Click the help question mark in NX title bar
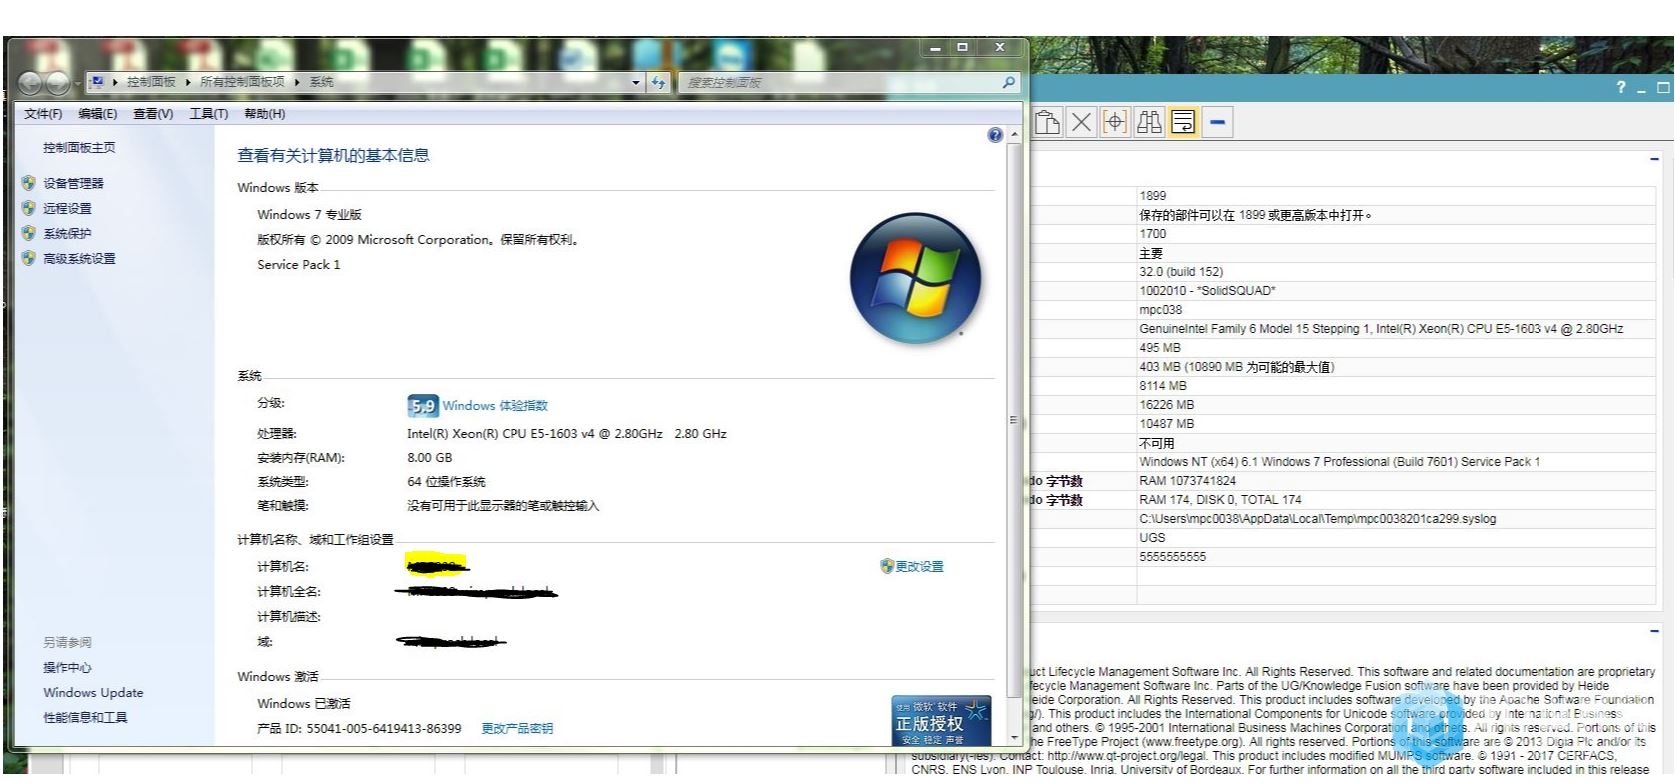Screen dimensions: 1675x783 (1621, 88)
